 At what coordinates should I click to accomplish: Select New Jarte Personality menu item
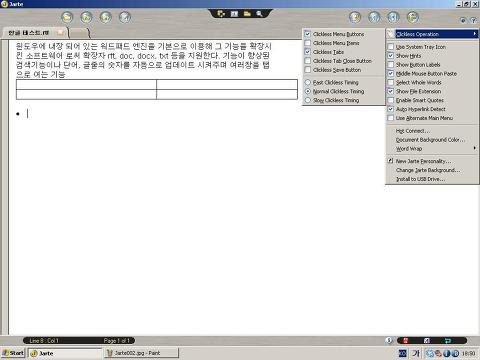[432, 161]
